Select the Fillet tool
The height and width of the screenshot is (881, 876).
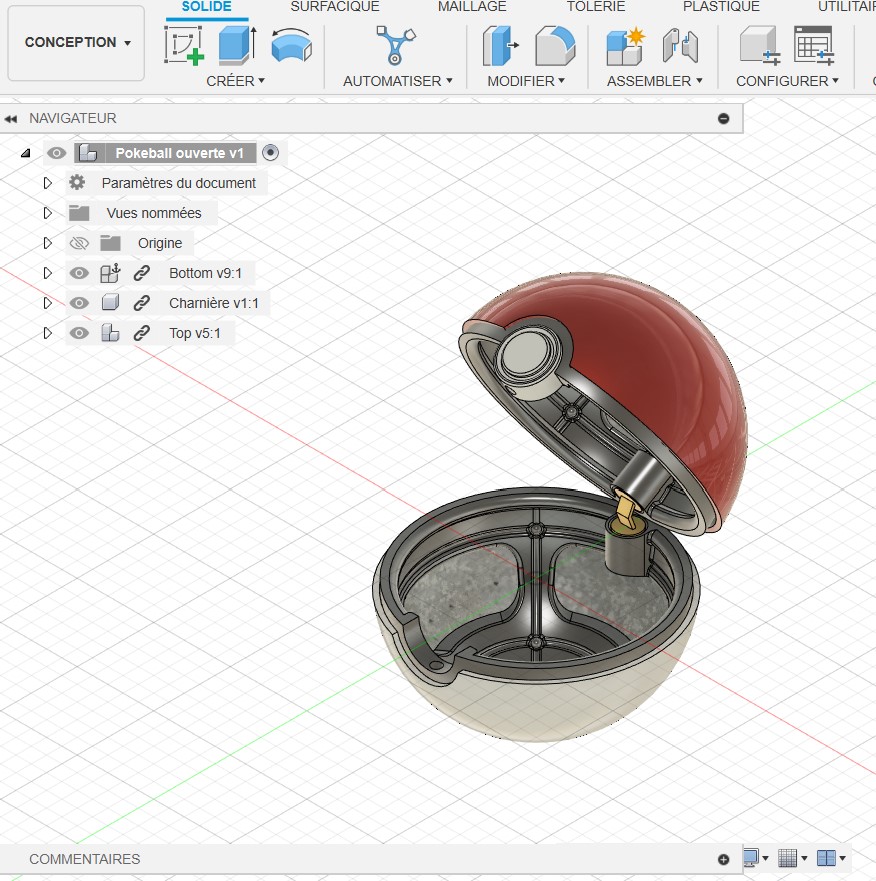(554, 46)
